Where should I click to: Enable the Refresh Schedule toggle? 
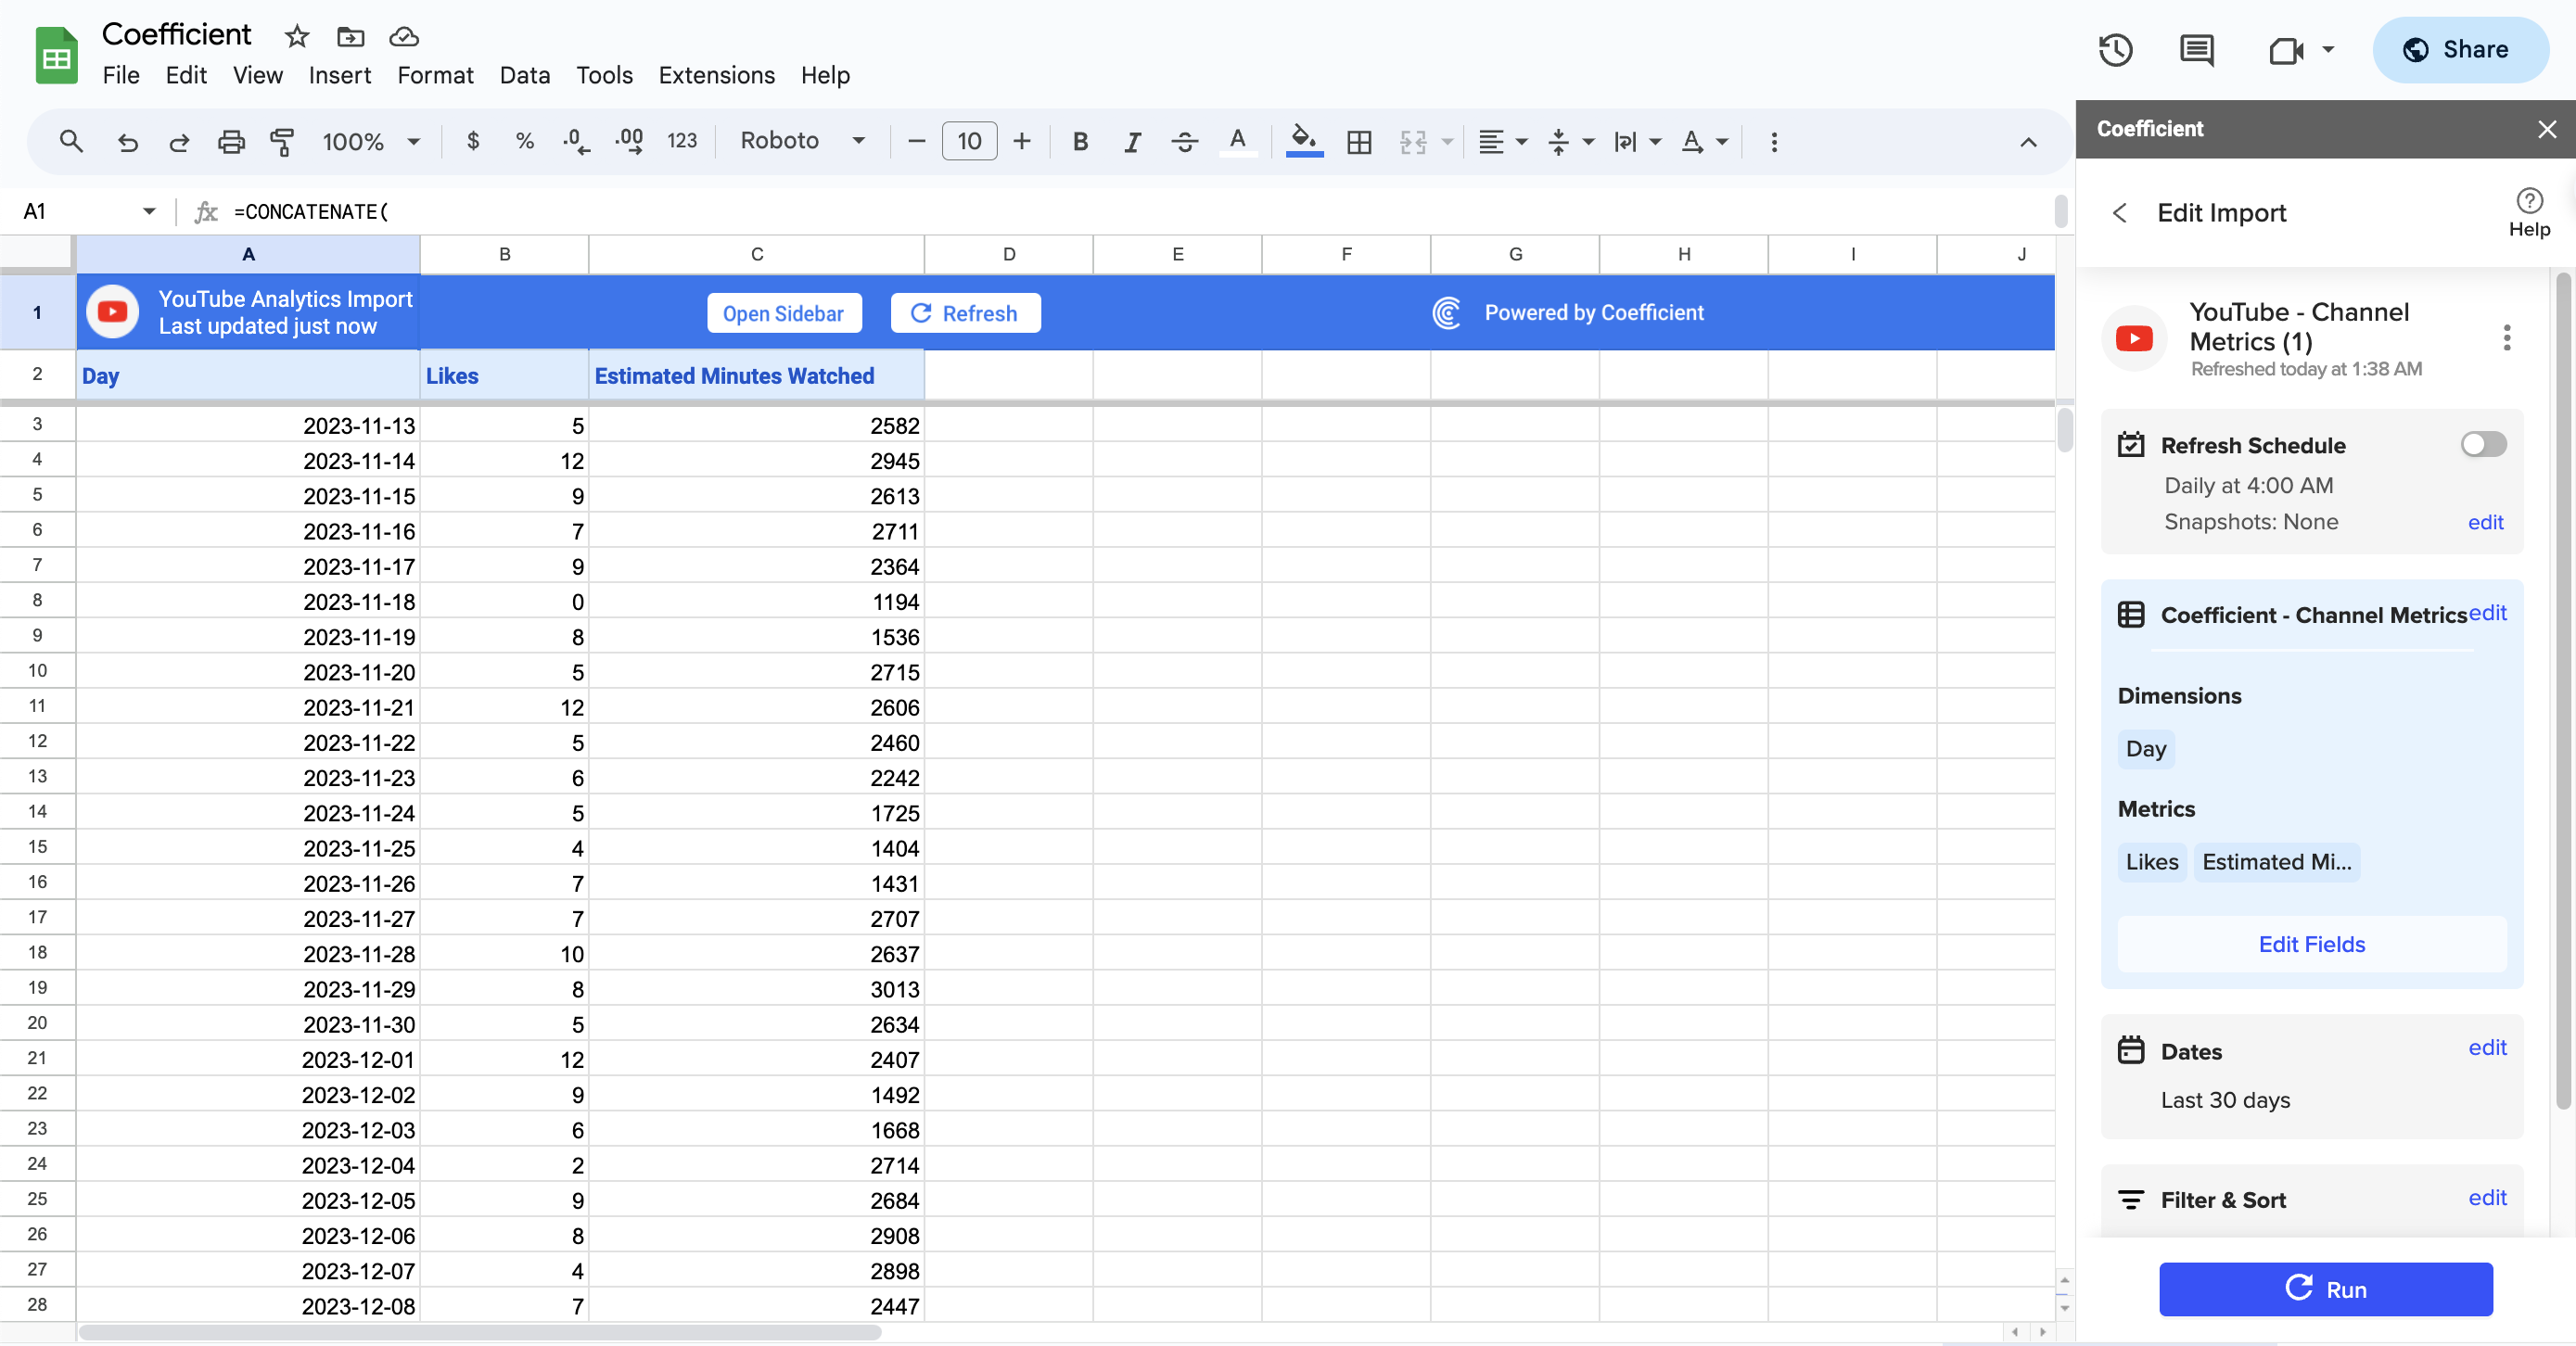coord(2484,444)
